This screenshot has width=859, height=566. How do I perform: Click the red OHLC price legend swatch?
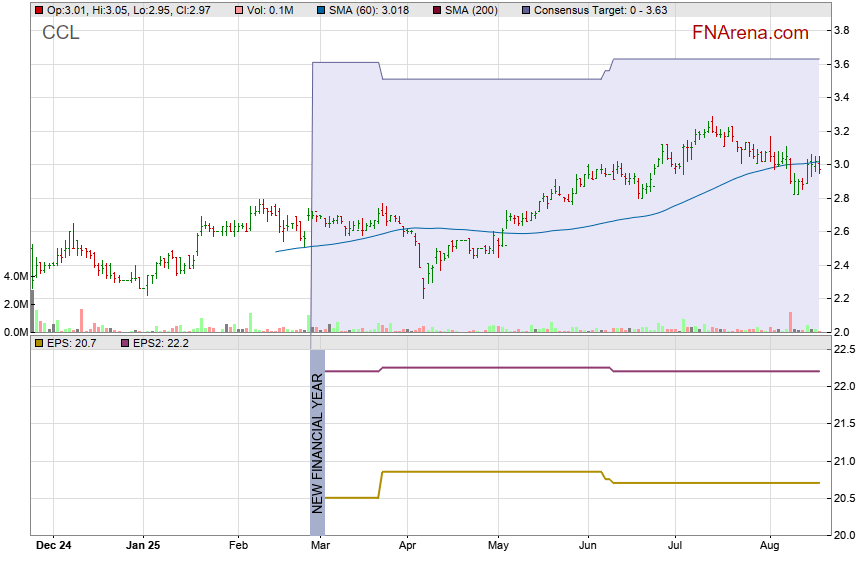click(37, 10)
